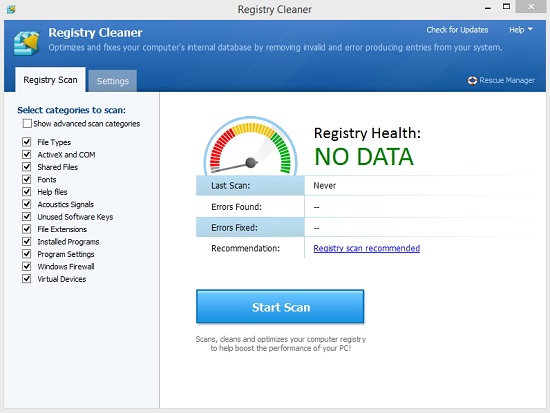Screen dimensions: 550x413
Task: Close the Registry Cleaner window
Action: pos(531,7)
